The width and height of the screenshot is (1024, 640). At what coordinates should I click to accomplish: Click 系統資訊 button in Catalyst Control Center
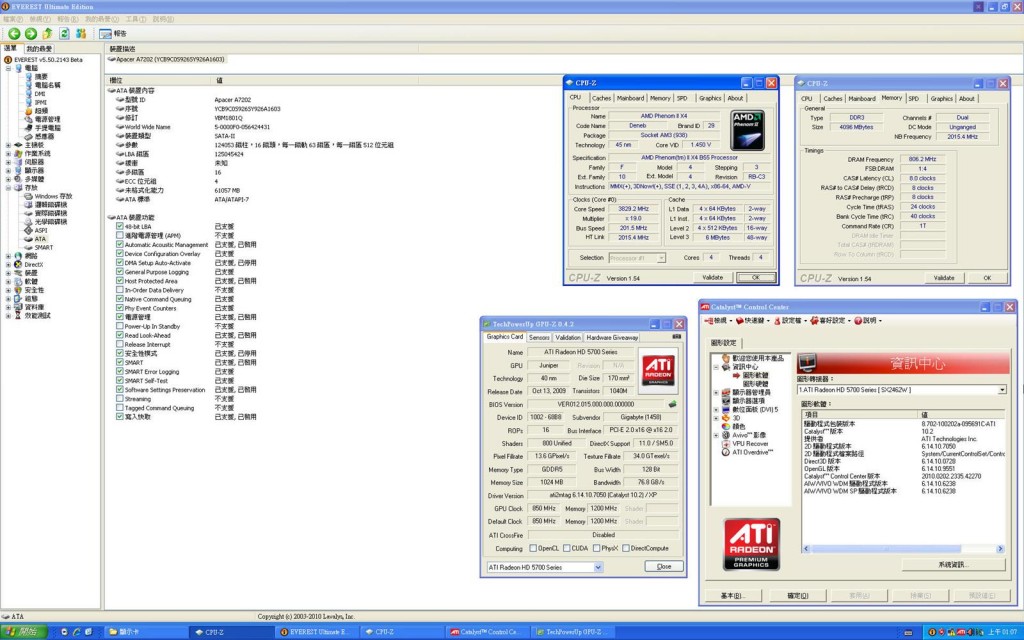[x=953, y=564]
